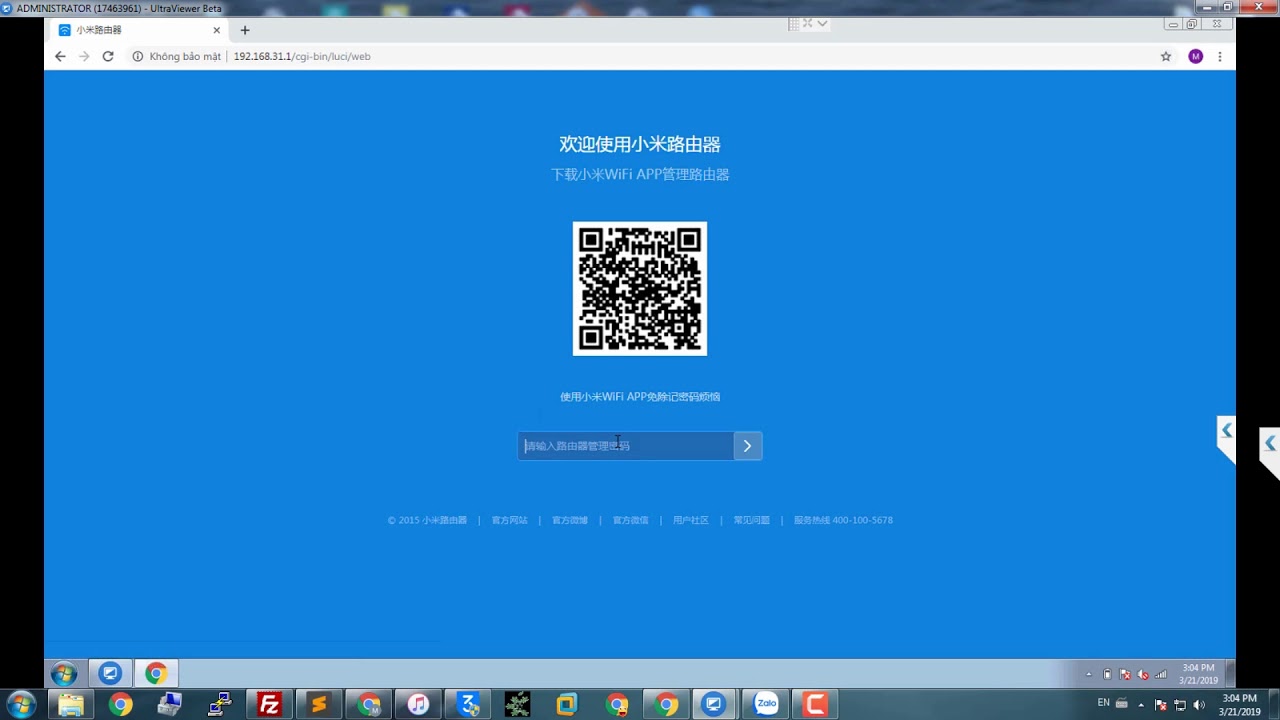This screenshot has width=1280, height=720.
Task: Bookmark this page with the star
Action: pyautogui.click(x=1166, y=57)
